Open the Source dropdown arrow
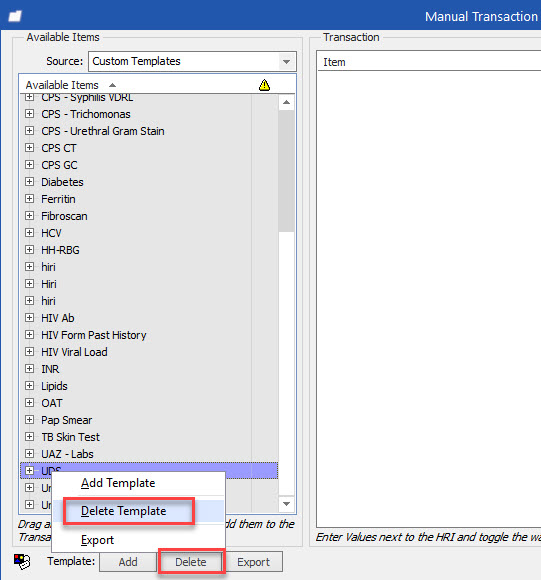541x580 pixels. click(286, 61)
